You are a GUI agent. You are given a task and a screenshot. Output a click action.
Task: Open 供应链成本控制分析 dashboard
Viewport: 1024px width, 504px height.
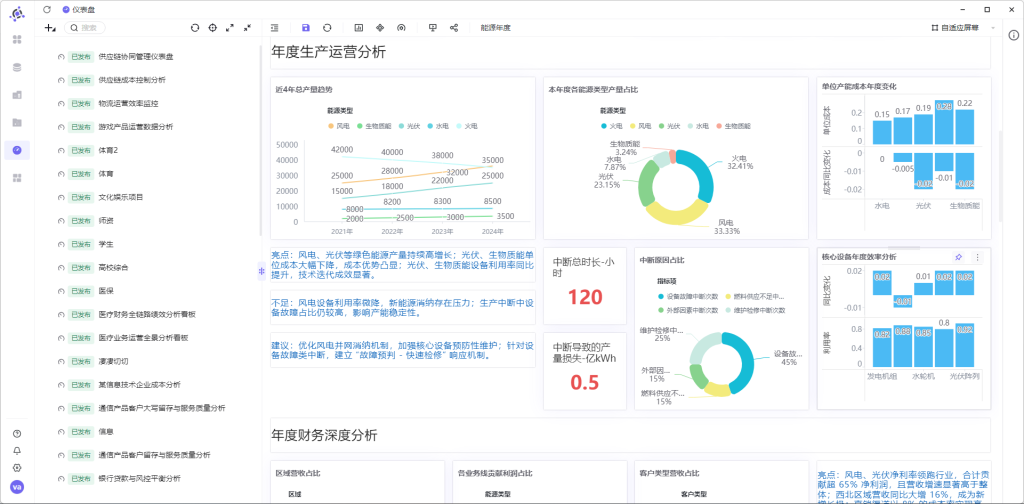pyautogui.click(x=132, y=80)
